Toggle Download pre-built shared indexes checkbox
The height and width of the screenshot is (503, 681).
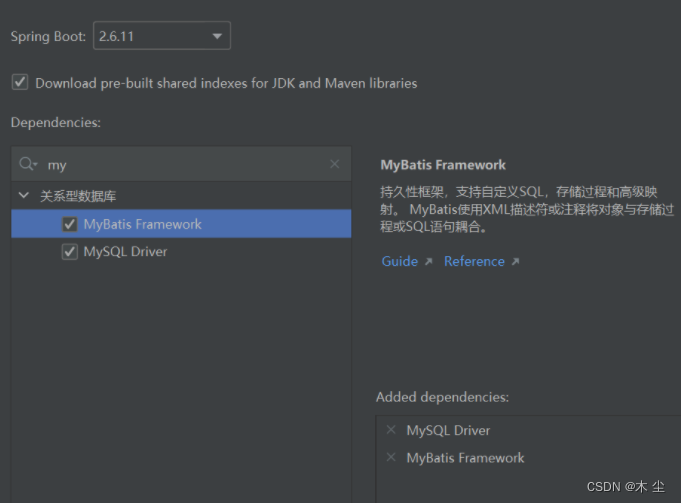pyautogui.click(x=20, y=82)
